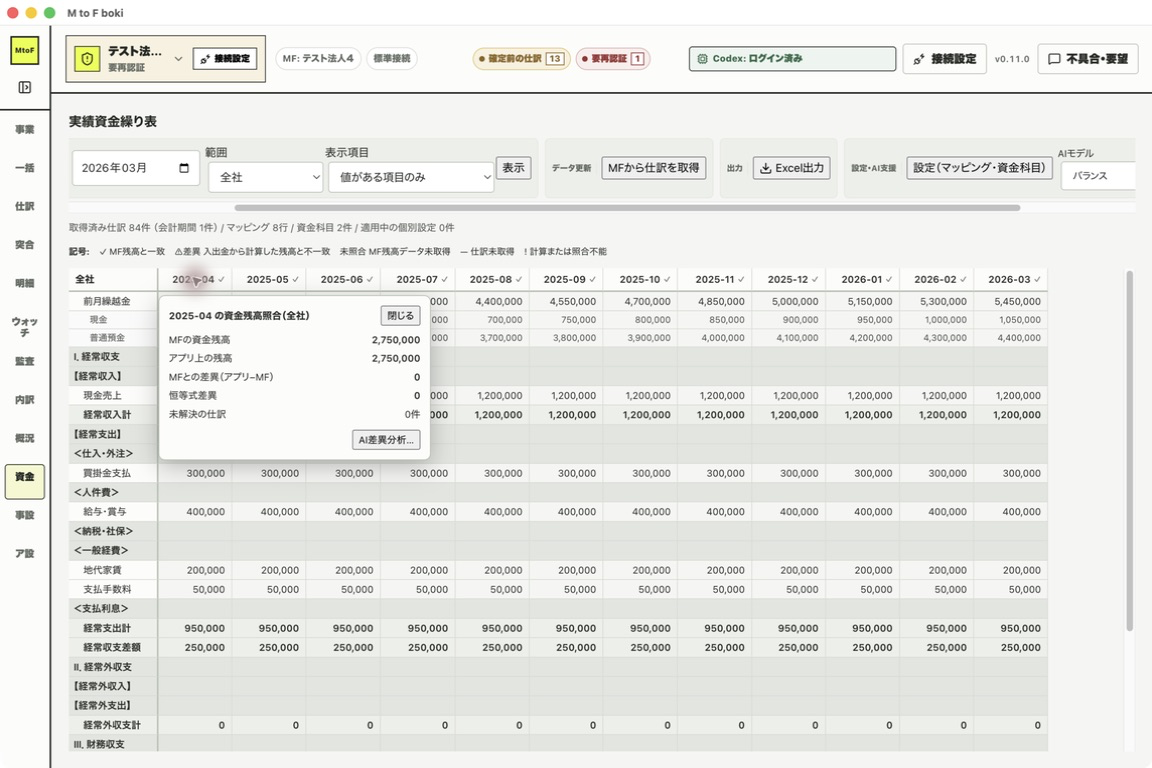Image resolution: width=1152 pixels, height=768 pixels.
Task: Click the 標準接続 badge
Action: [x=392, y=58]
